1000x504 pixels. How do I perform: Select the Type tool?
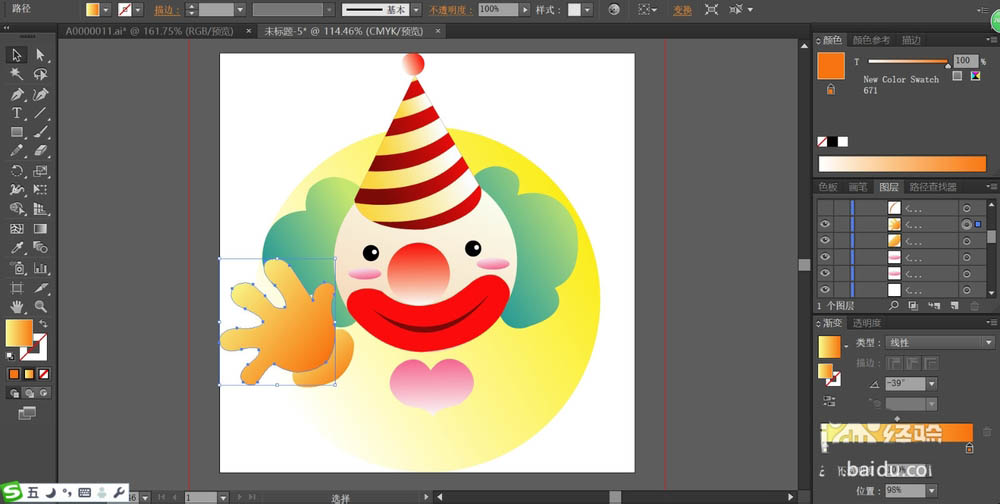tap(17, 114)
